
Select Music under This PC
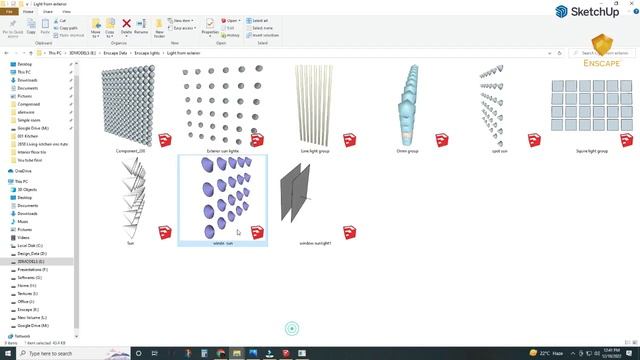pyautogui.click(x=22, y=221)
